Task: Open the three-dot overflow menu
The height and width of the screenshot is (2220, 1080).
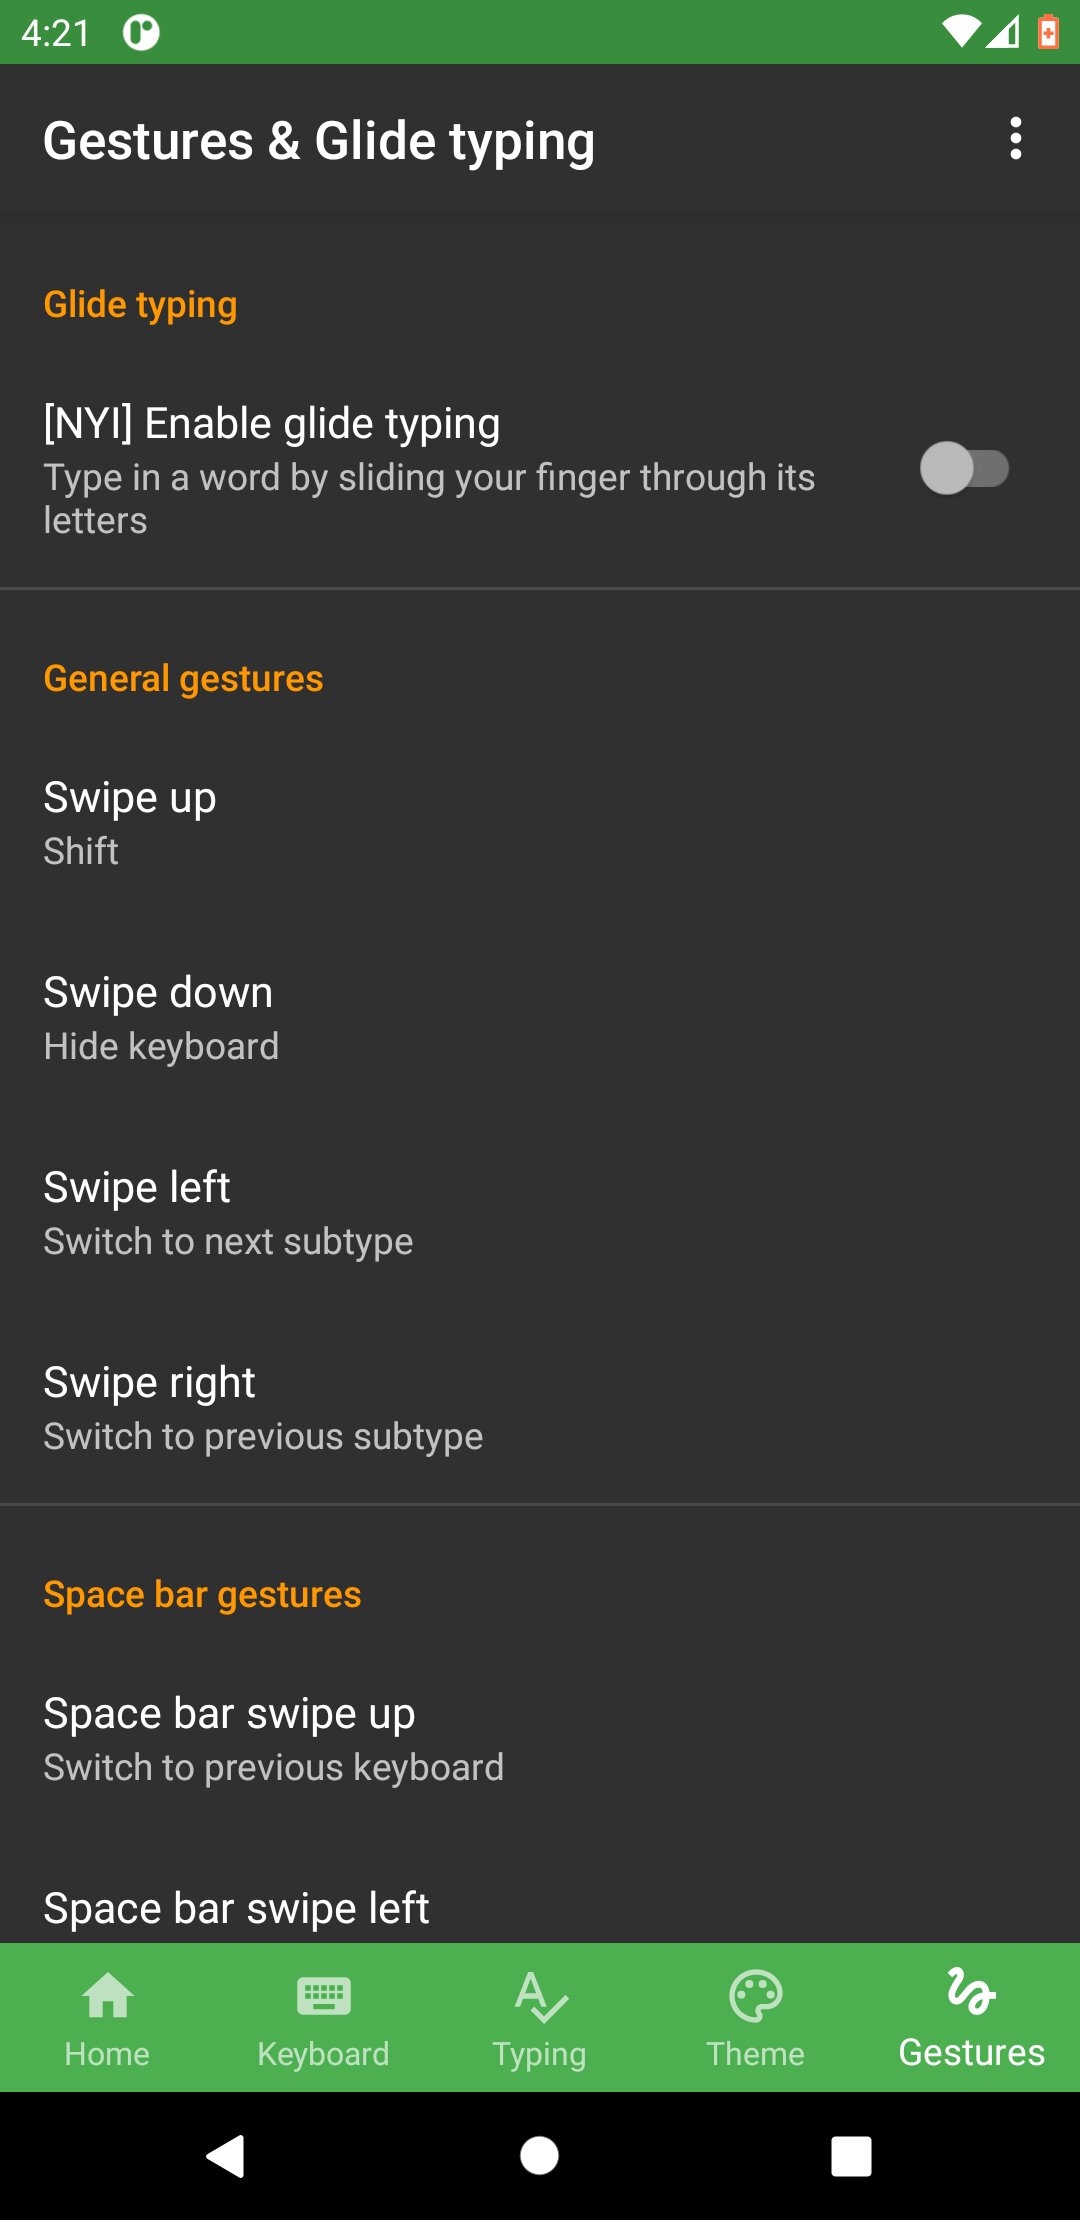Action: [x=1015, y=139]
